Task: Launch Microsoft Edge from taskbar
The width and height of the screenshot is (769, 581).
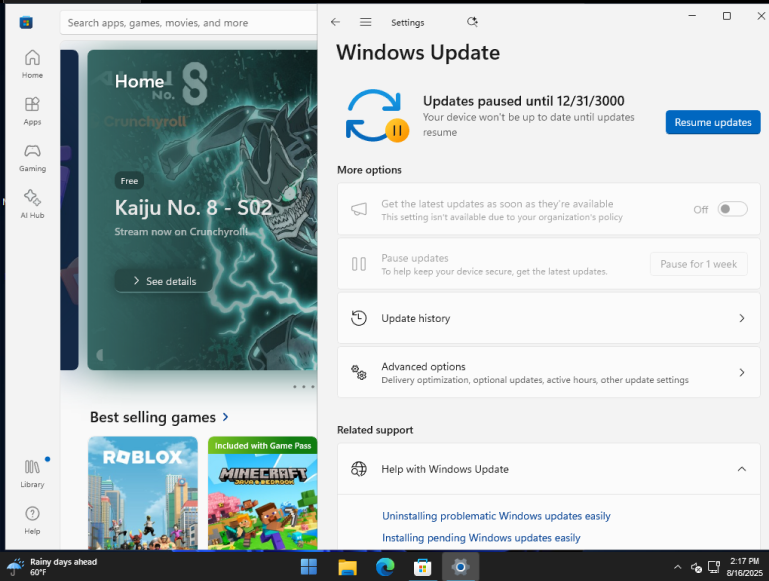Action: [385, 567]
